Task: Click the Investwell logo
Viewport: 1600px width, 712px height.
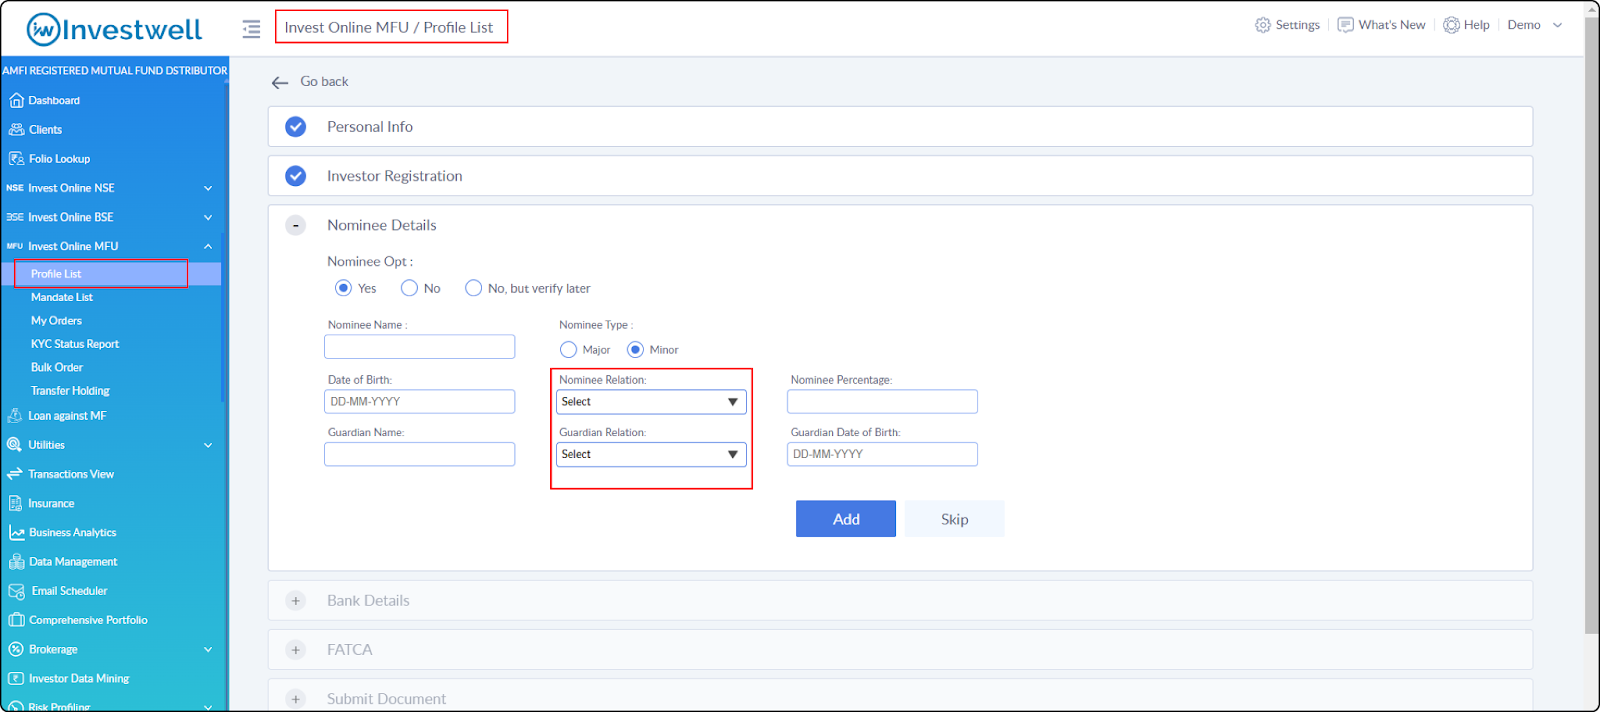Action: pos(114,29)
